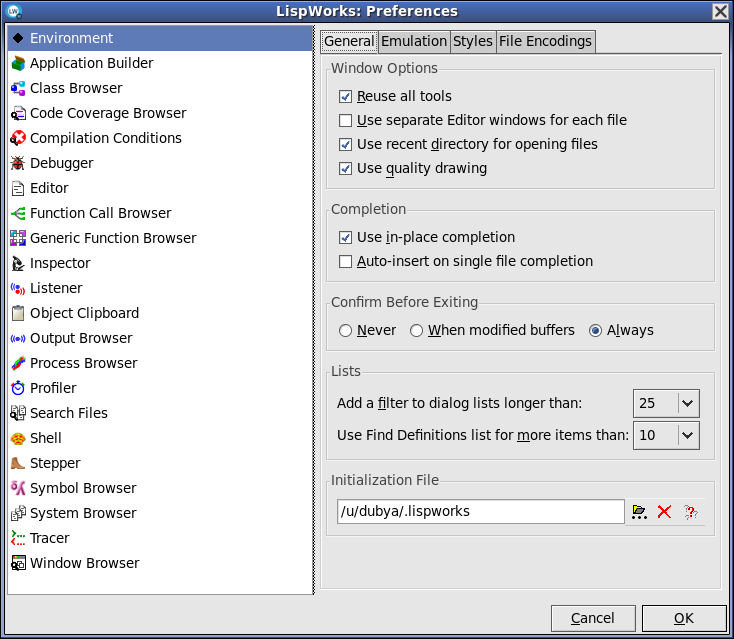Click the initialization file path field
This screenshot has height=639, width=734.
click(480, 511)
